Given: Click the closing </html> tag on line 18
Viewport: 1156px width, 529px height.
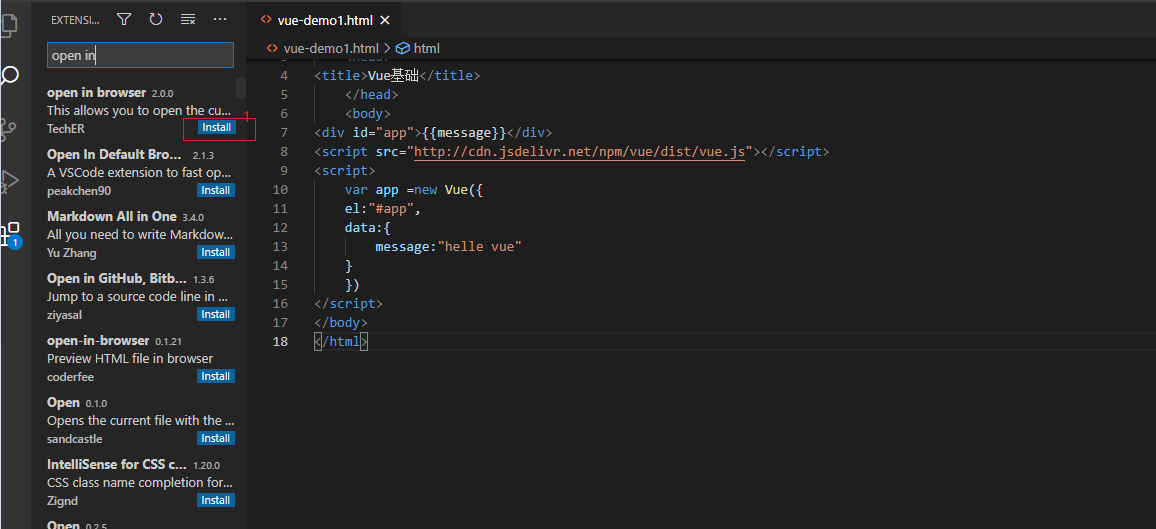Looking at the screenshot, I should click(341, 342).
